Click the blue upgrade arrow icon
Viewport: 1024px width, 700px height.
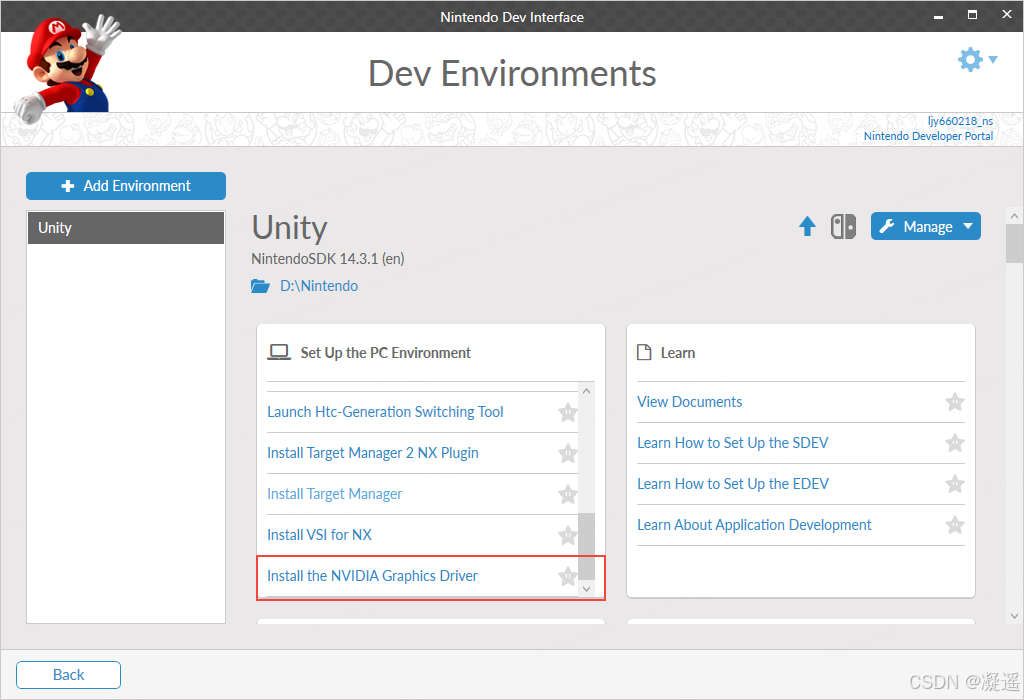[x=807, y=227]
